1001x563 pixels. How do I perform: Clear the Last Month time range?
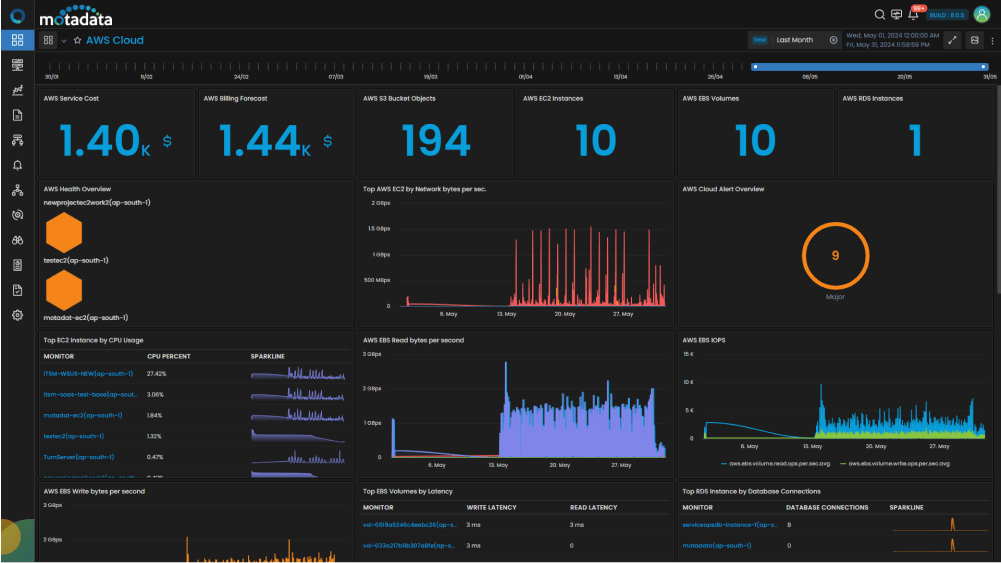[833, 40]
